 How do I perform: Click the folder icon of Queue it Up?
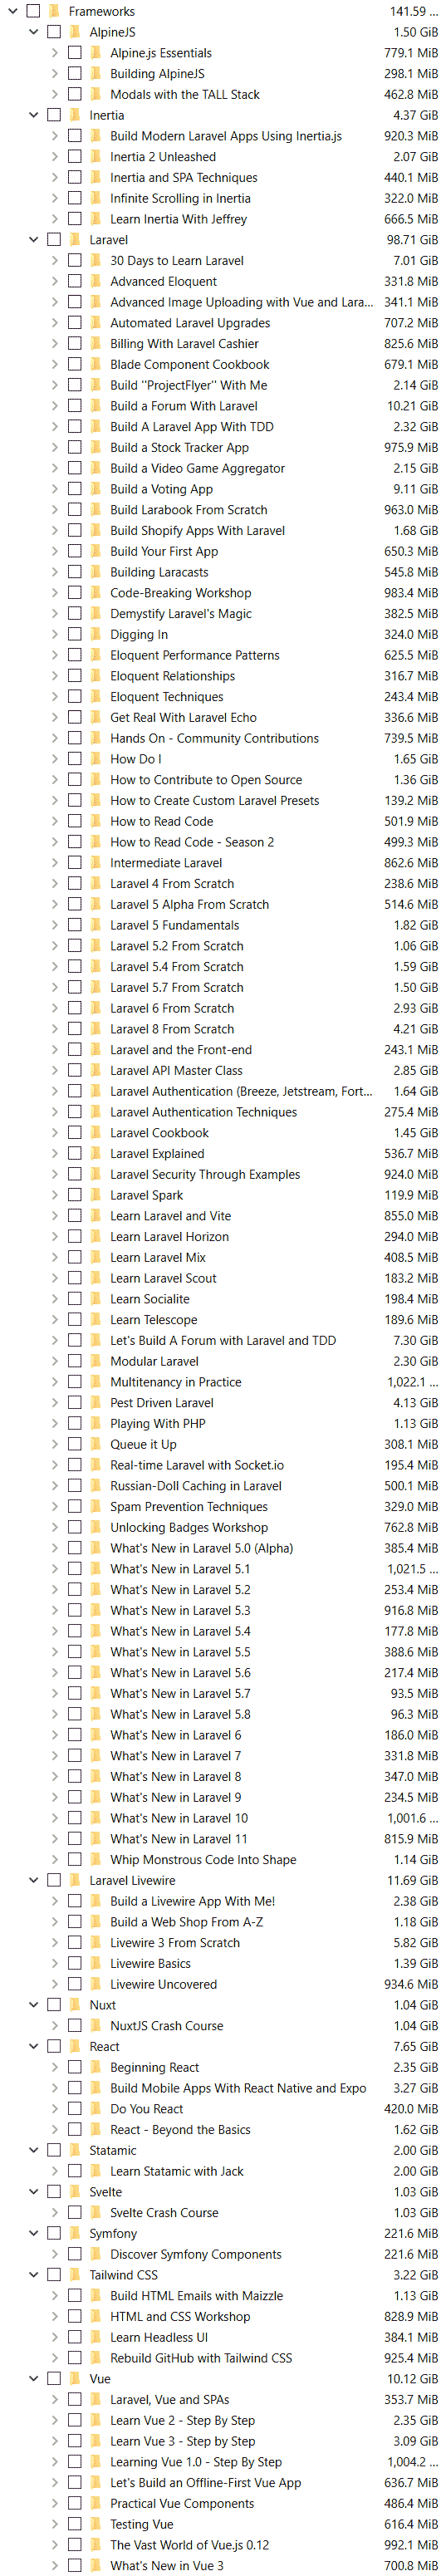tap(96, 1444)
